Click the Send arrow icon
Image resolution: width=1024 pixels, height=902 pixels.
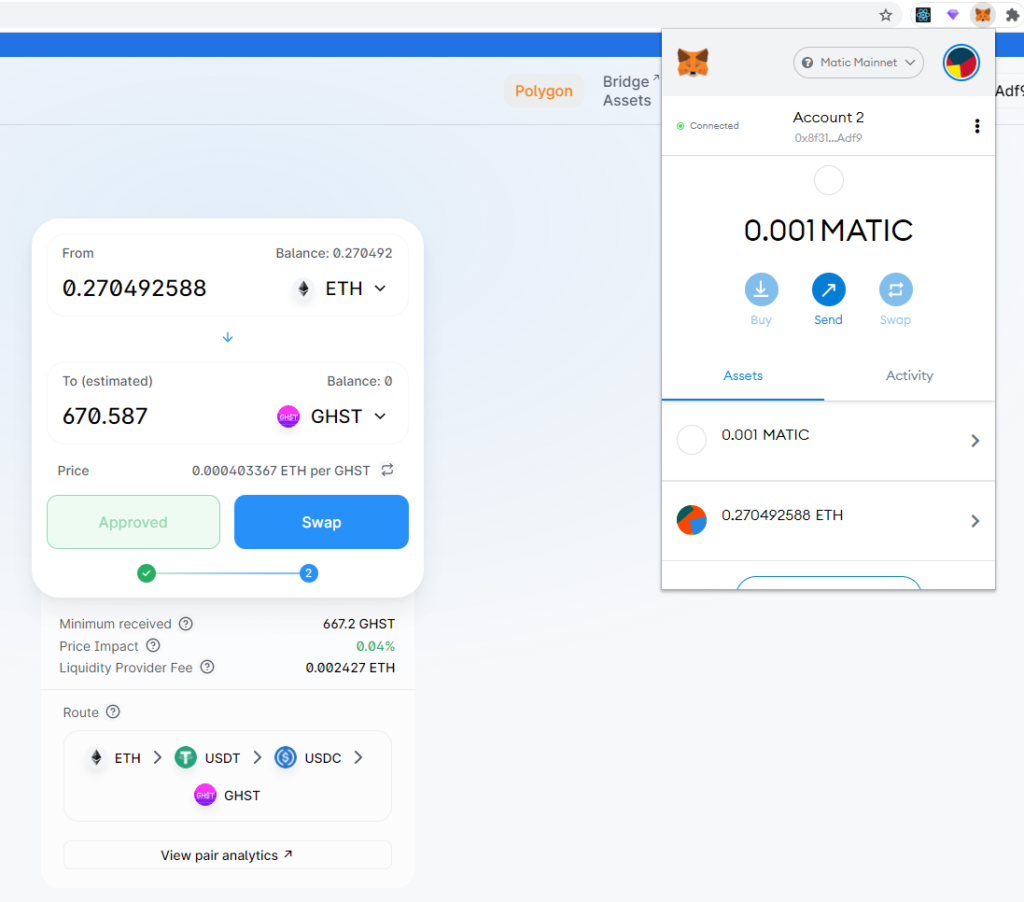(828, 290)
